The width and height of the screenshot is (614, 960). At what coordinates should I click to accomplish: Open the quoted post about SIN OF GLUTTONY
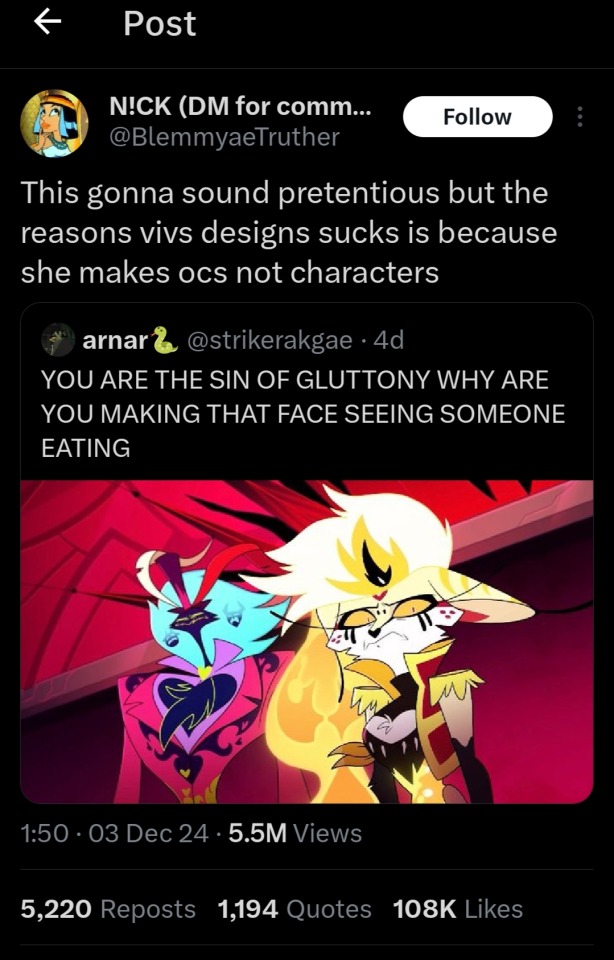[x=307, y=553]
